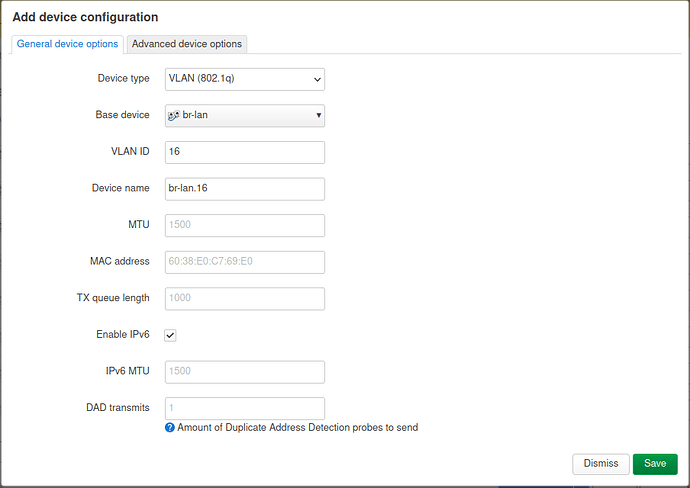Click the TX queue length label

point(113,298)
